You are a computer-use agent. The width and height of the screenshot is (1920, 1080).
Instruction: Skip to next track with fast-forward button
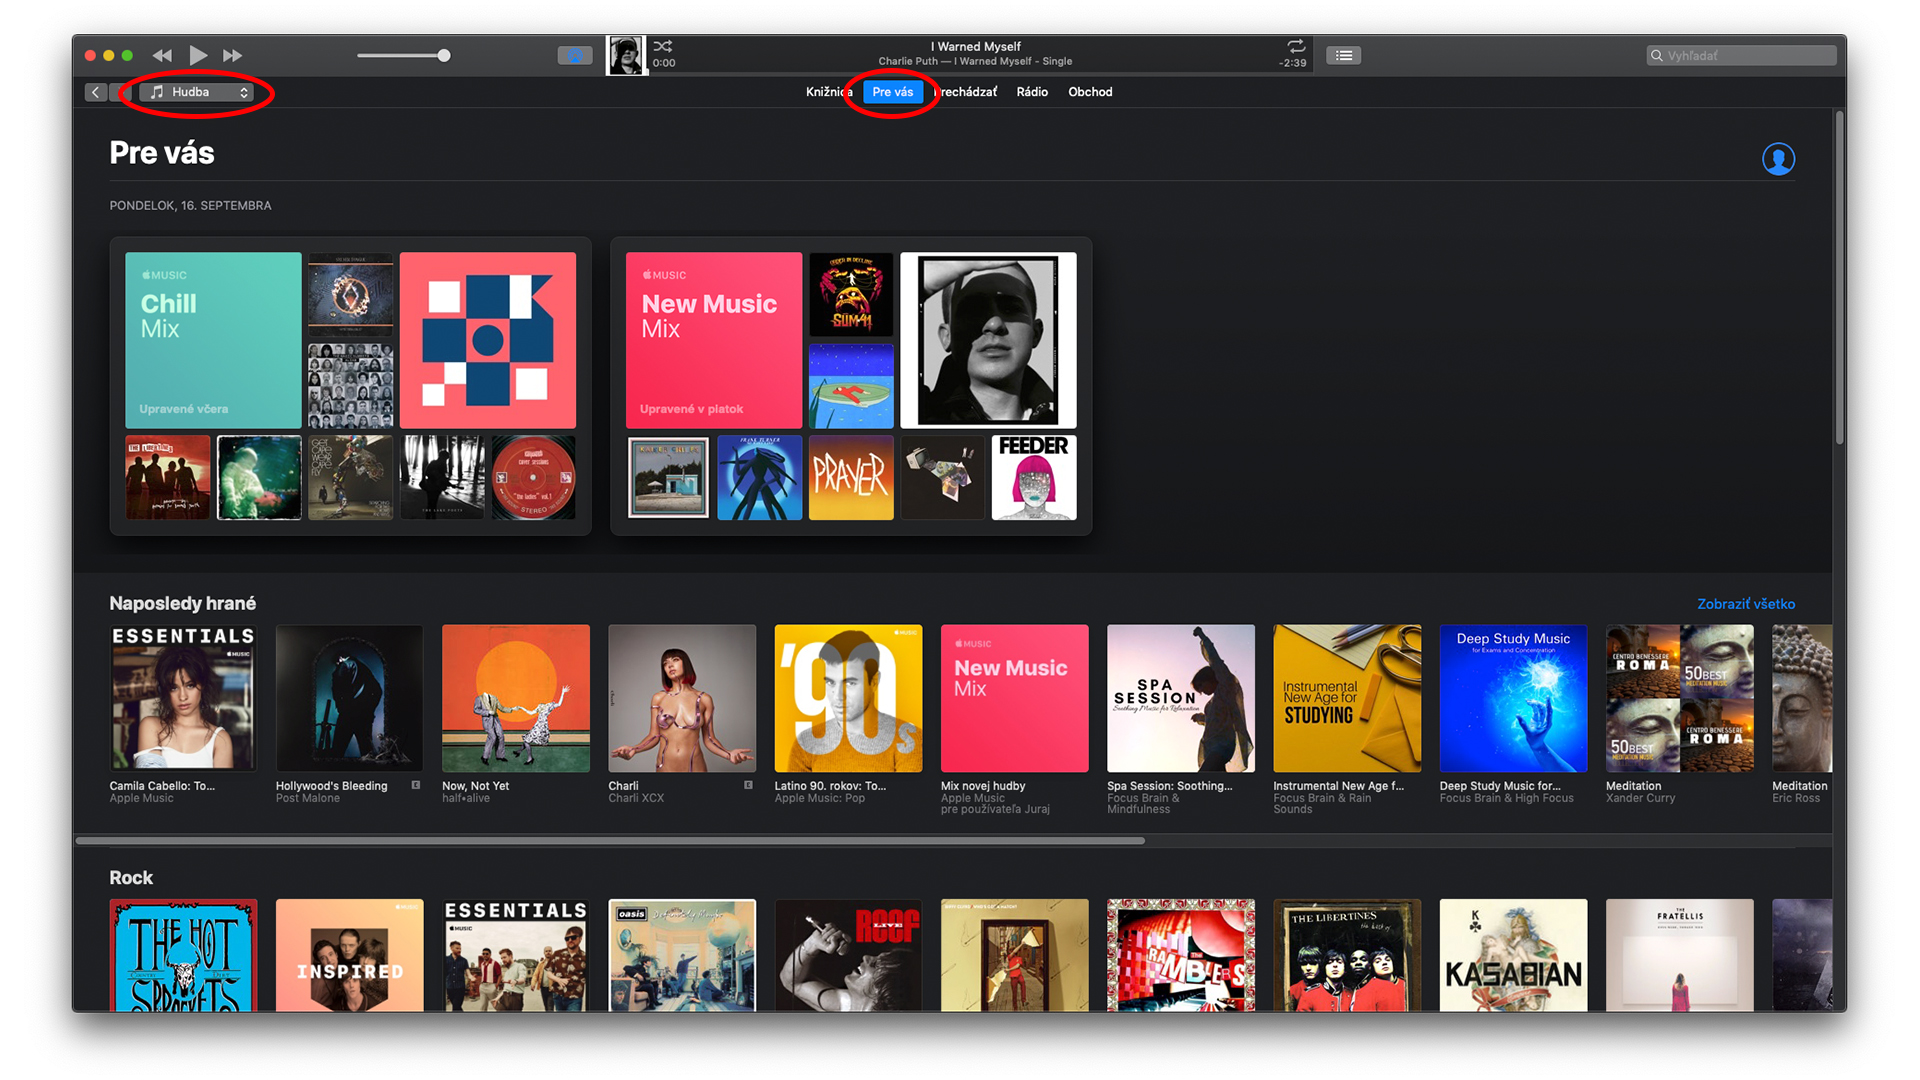[232, 56]
